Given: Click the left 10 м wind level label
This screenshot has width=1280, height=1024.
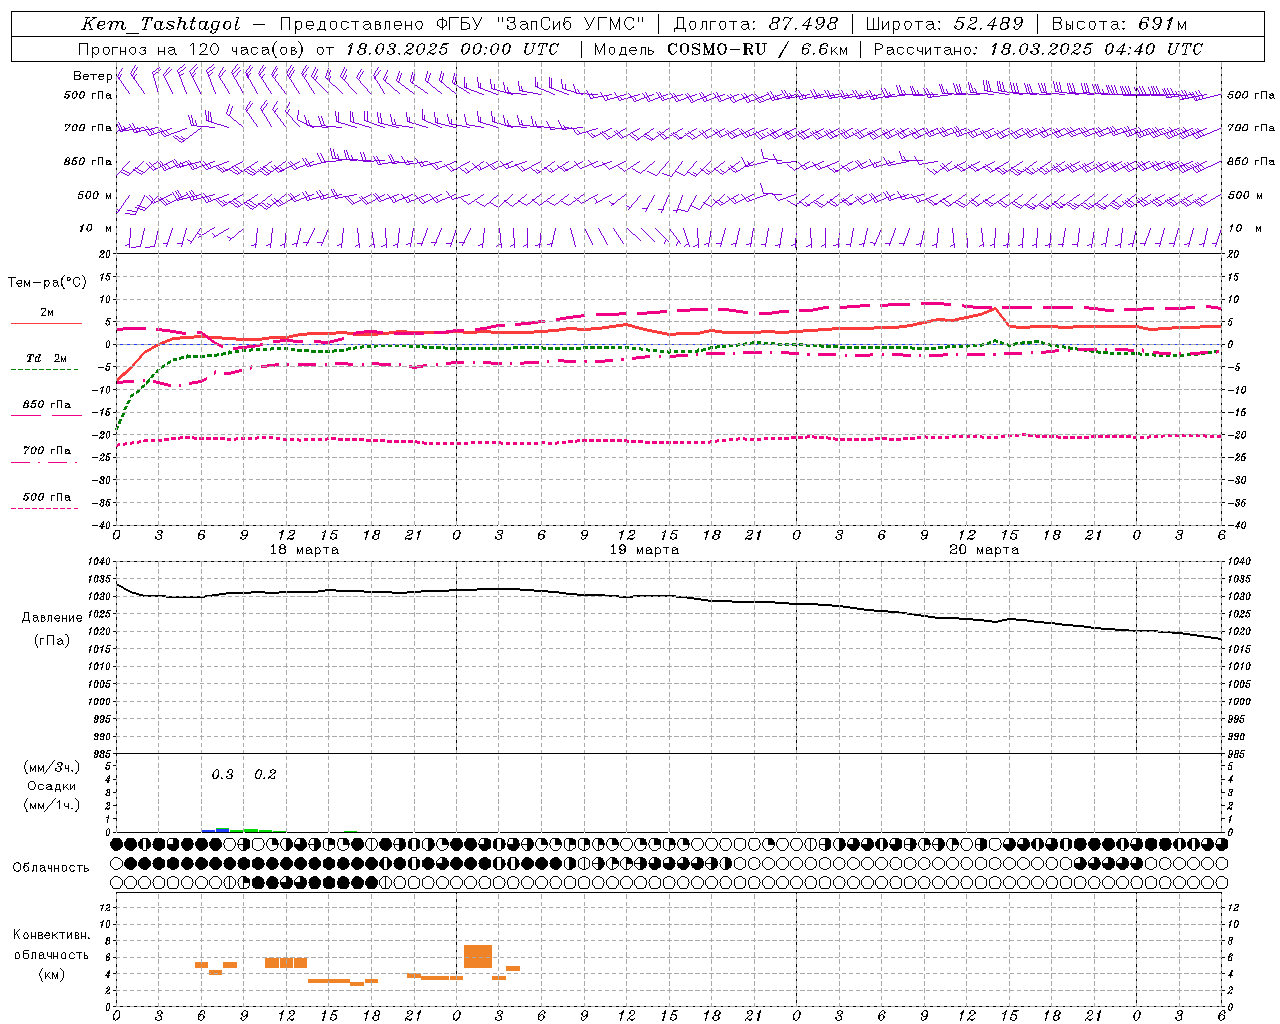Looking at the screenshot, I should click(x=96, y=229).
